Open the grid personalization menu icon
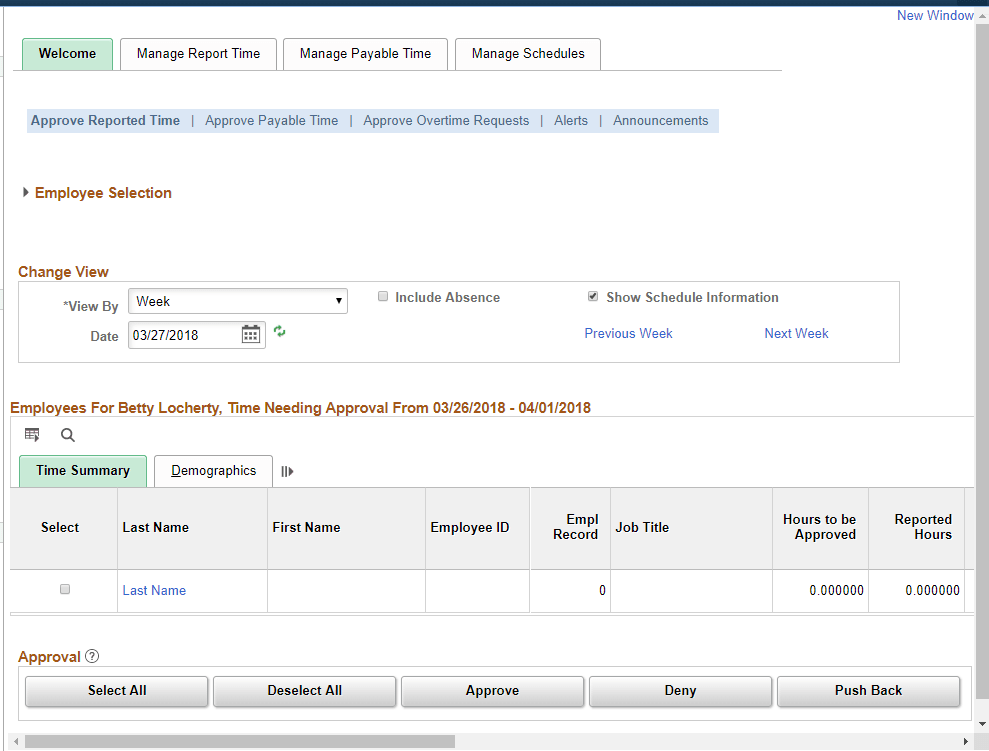Image resolution: width=989 pixels, height=751 pixels. coord(32,434)
